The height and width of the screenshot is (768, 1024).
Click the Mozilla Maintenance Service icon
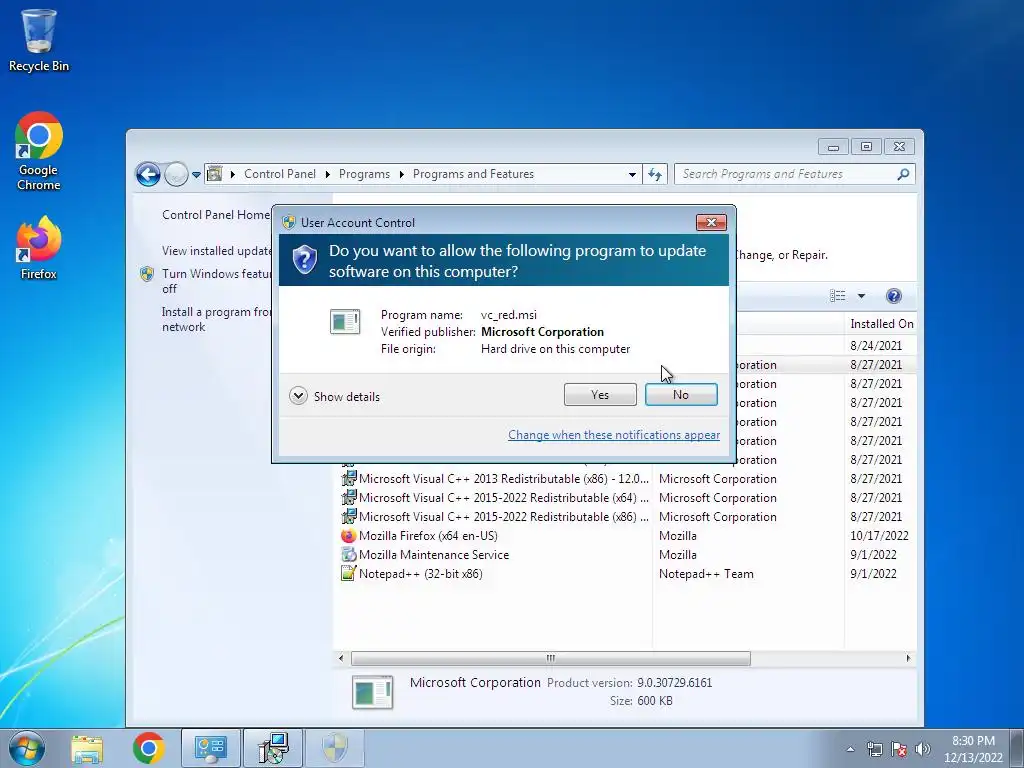[x=349, y=554]
